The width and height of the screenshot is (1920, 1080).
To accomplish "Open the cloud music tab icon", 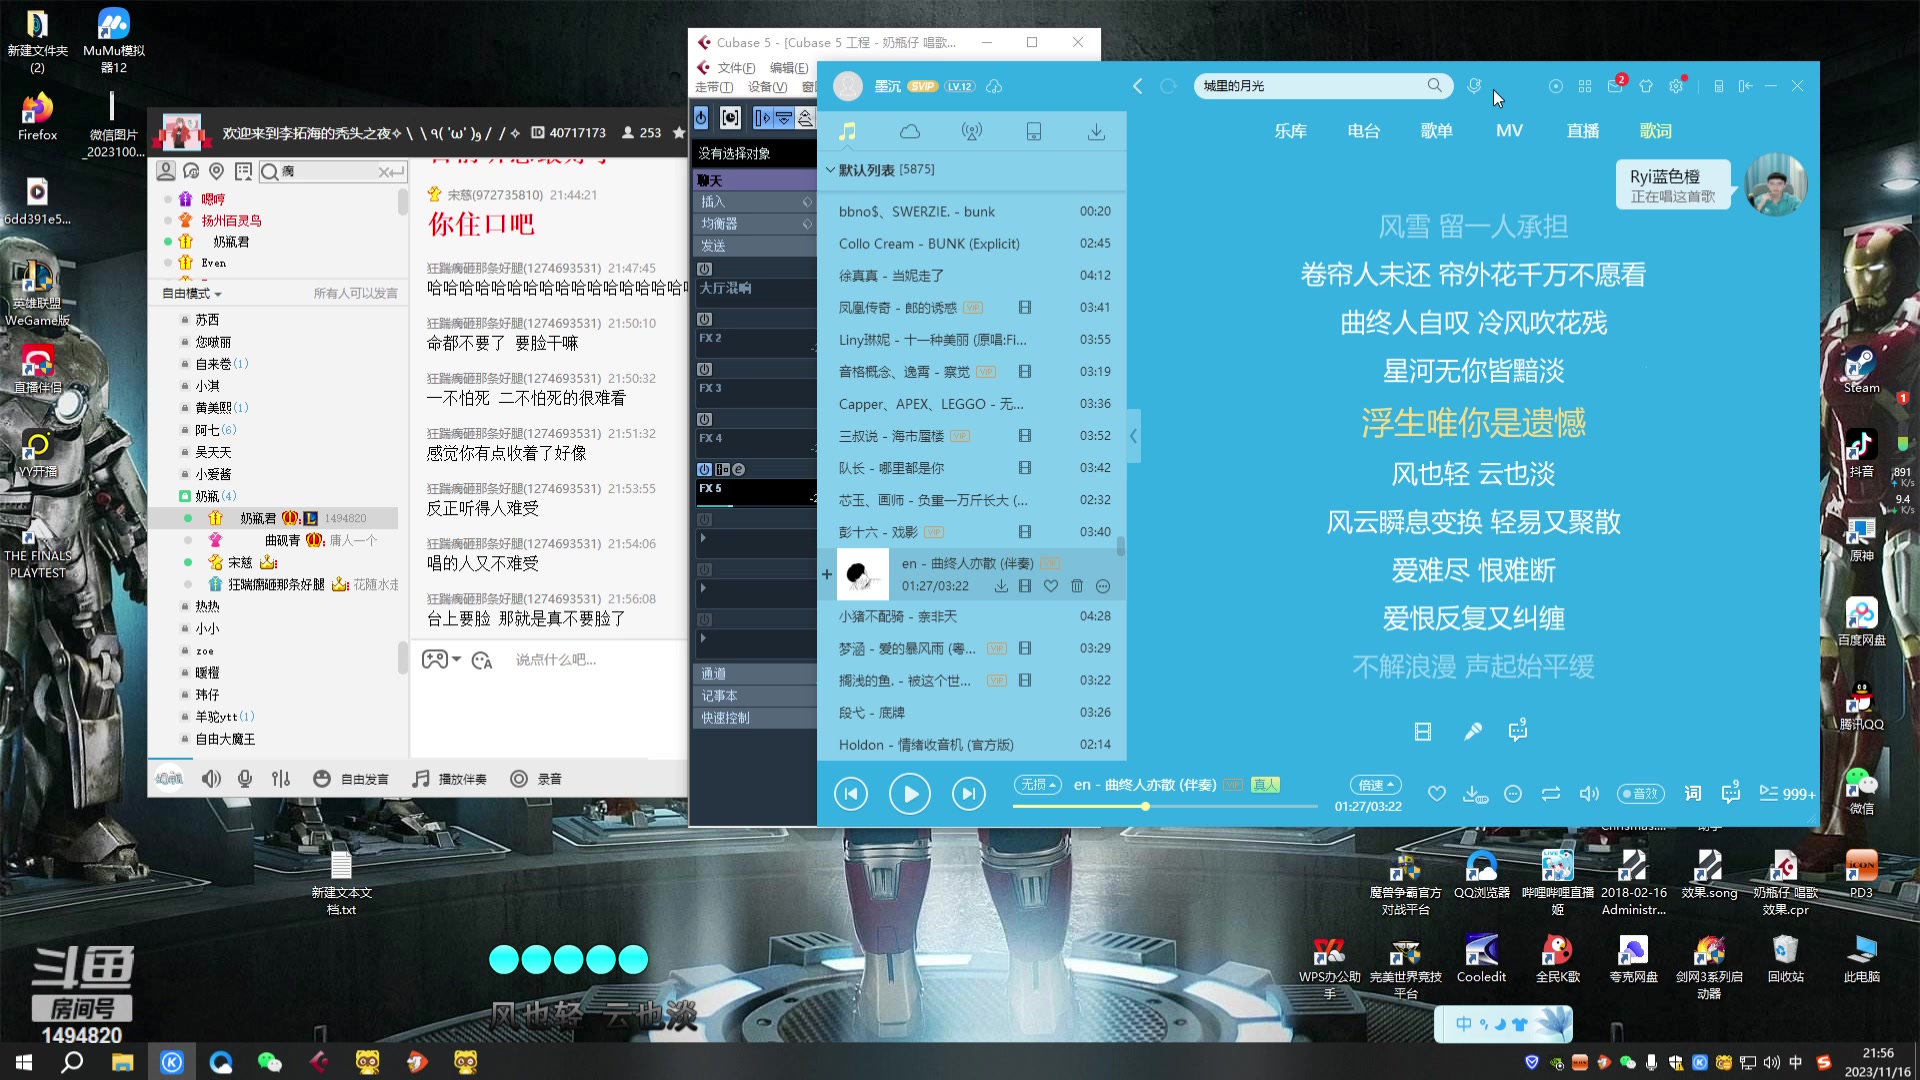I will click(x=909, y=131).
